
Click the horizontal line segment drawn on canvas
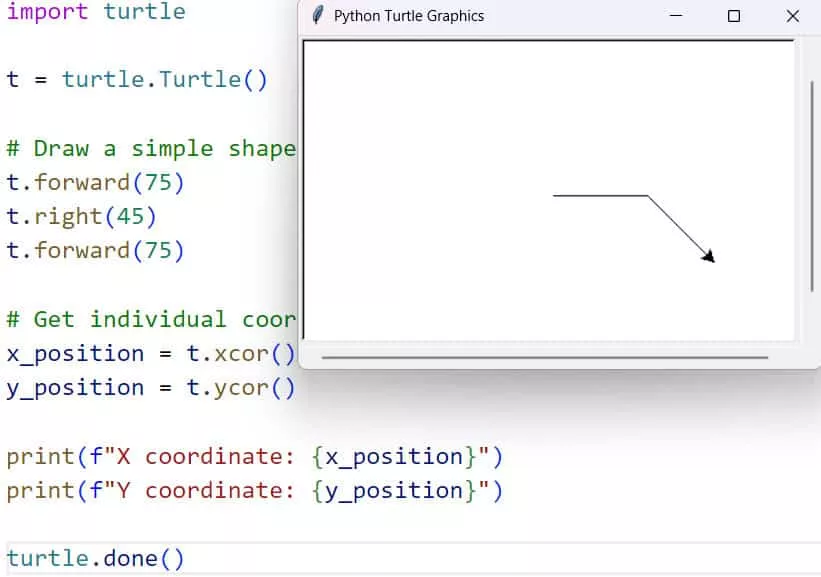point(600,196)
